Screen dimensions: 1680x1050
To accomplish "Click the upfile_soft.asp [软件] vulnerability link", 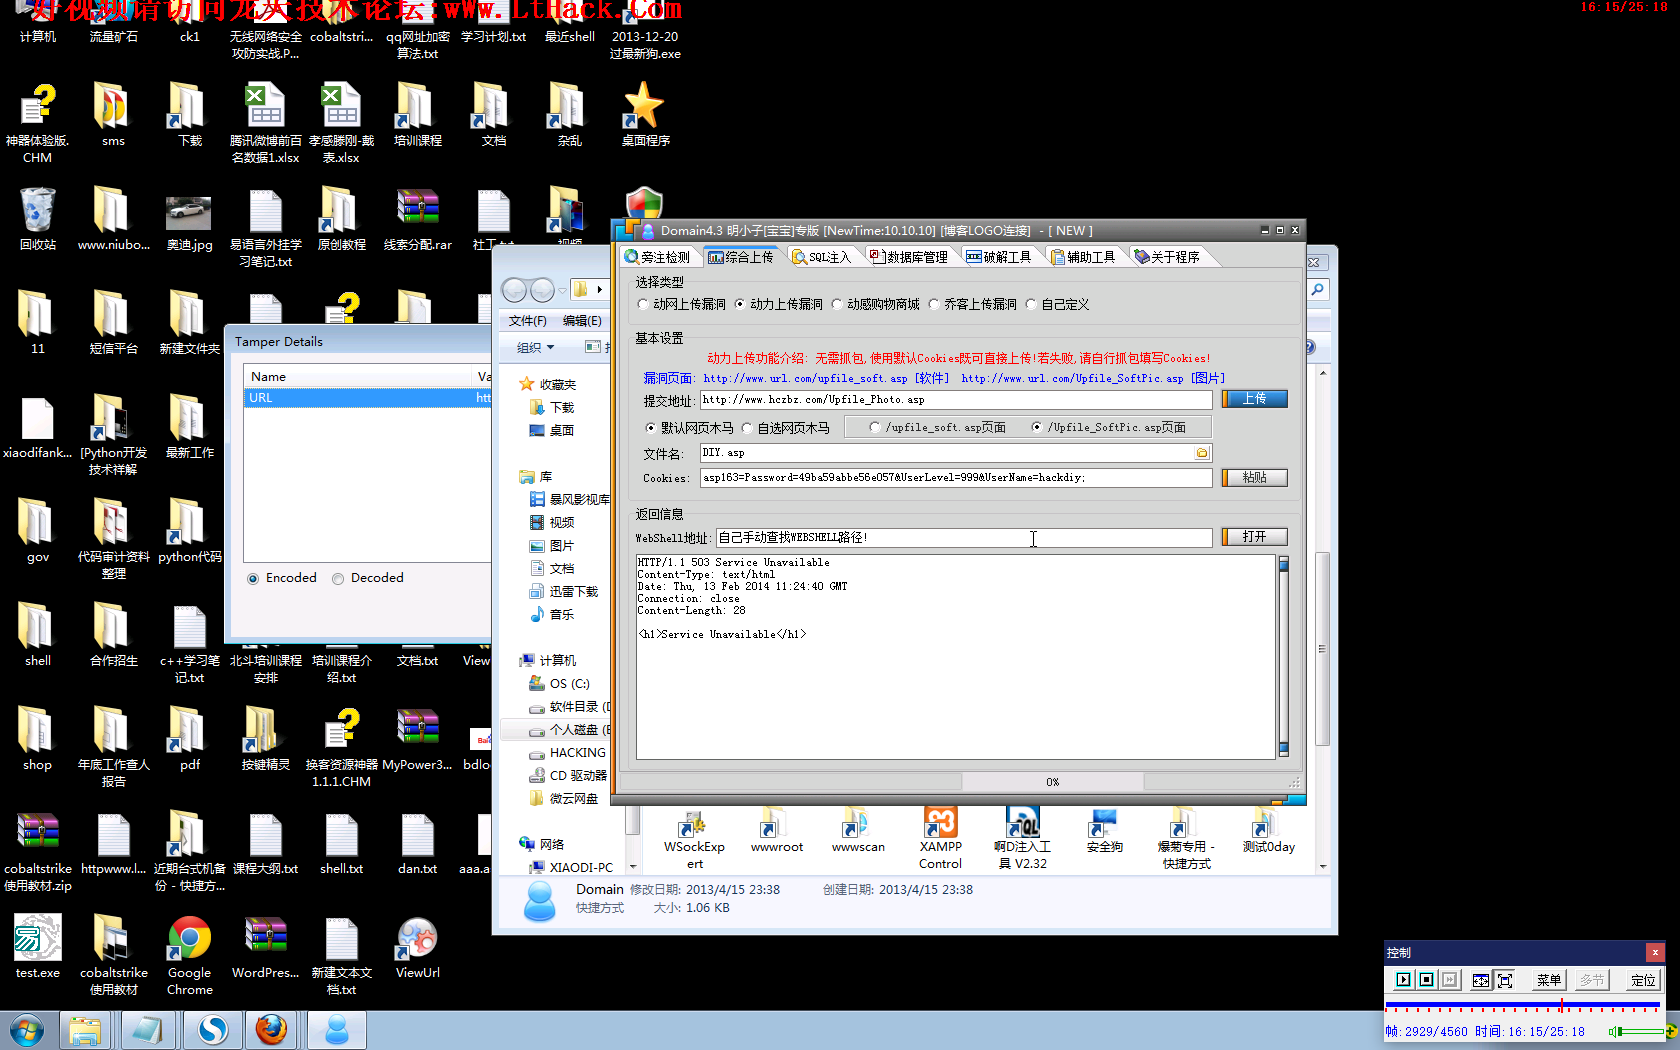I will click(826, 378).
